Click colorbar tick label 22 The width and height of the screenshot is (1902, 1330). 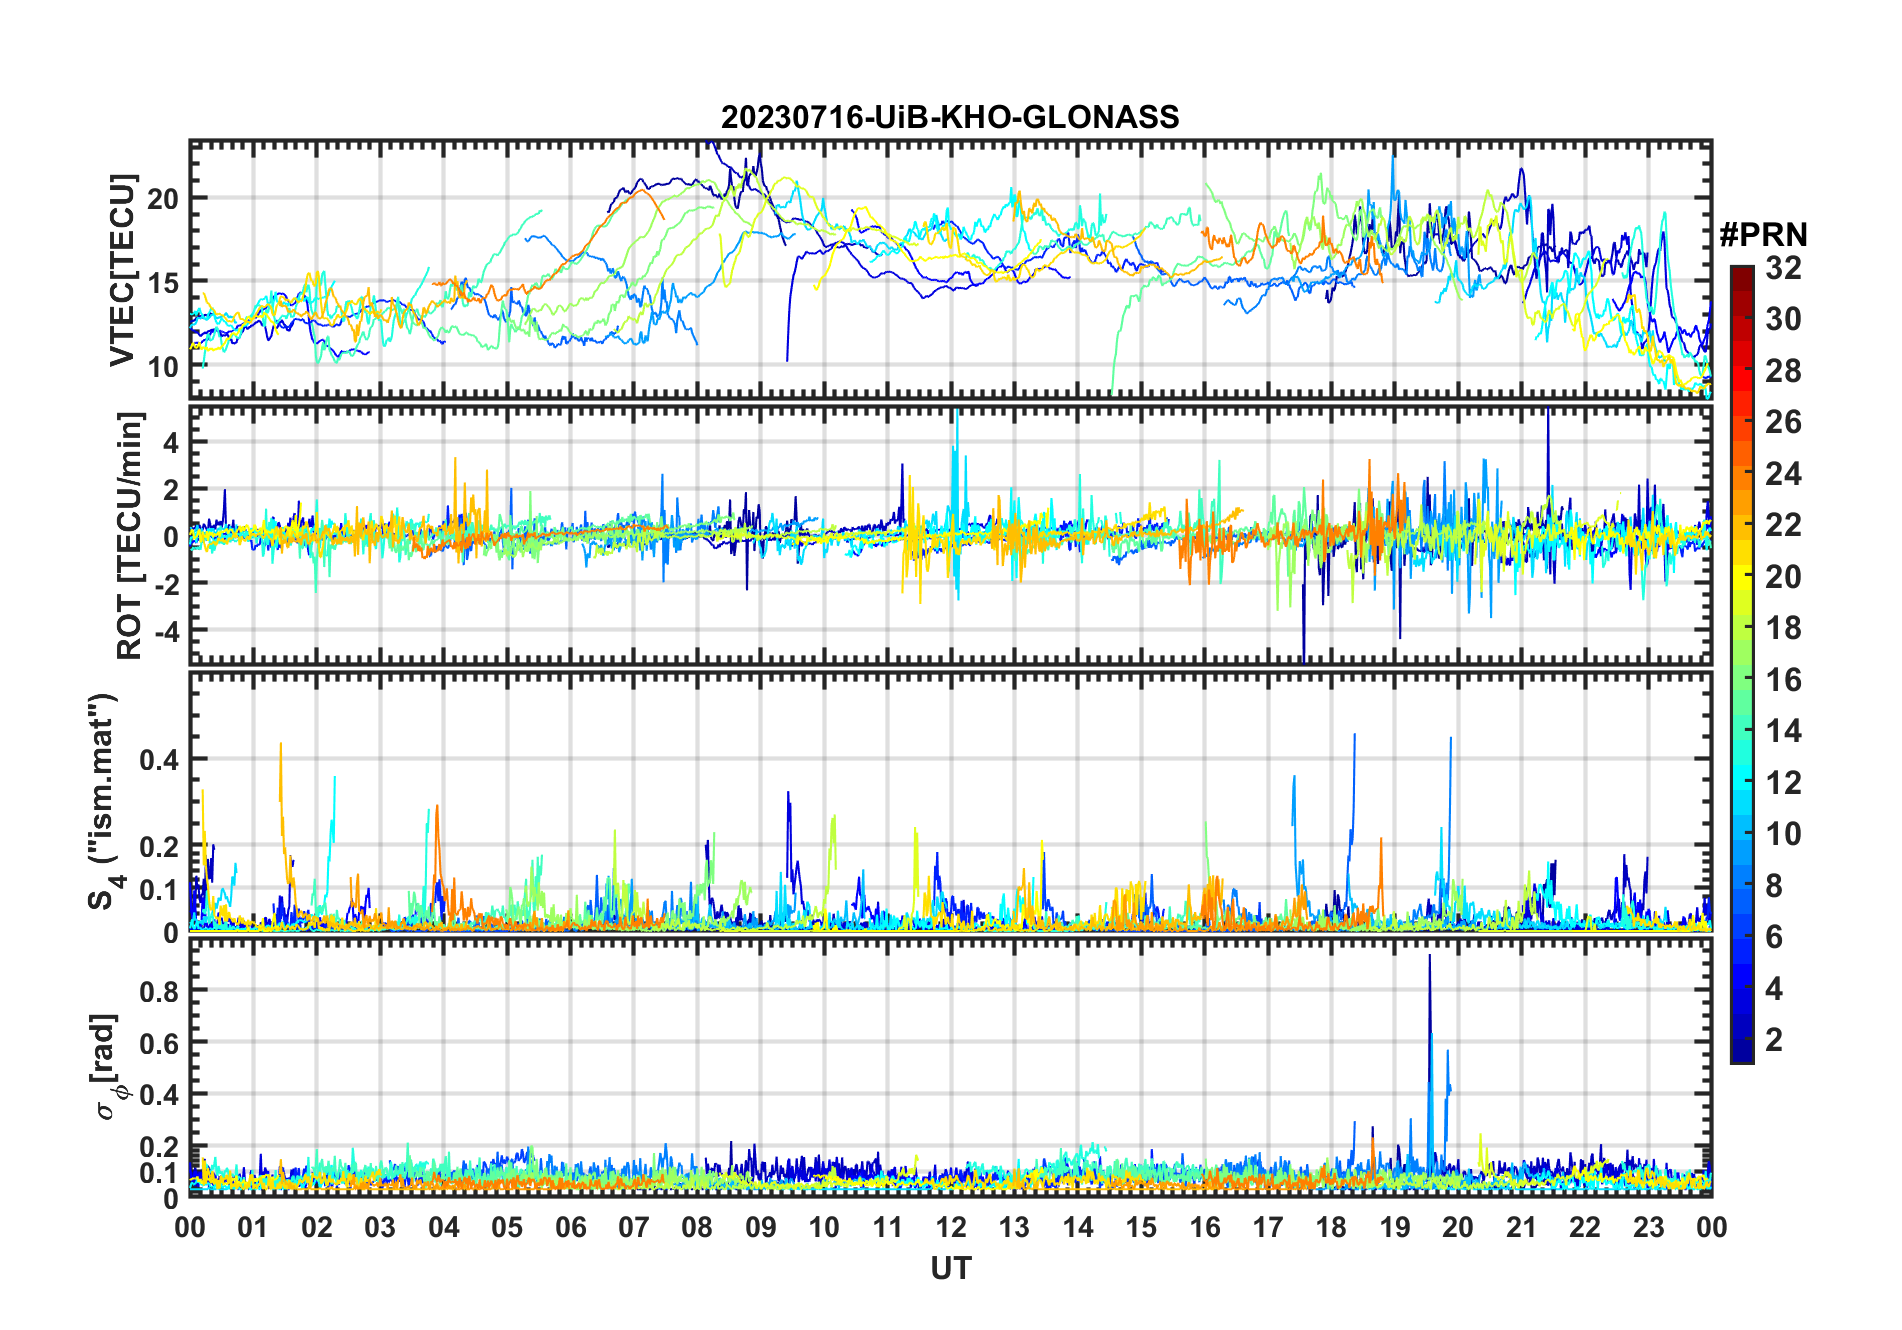1783,525
